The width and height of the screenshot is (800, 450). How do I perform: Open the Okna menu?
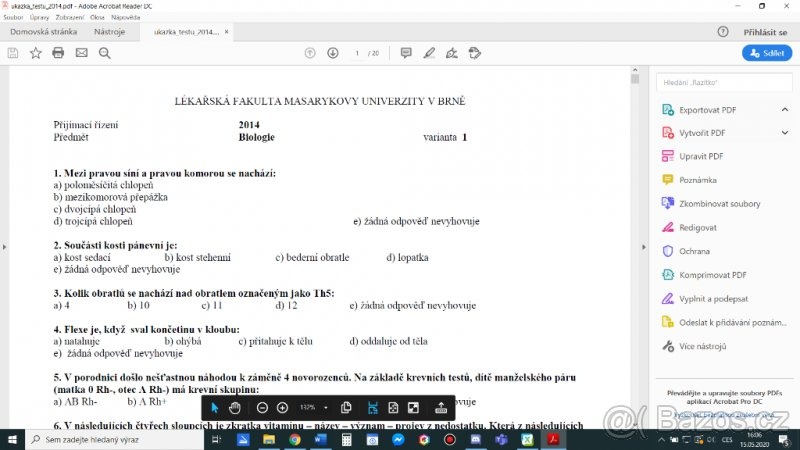[x=97, y=17]
